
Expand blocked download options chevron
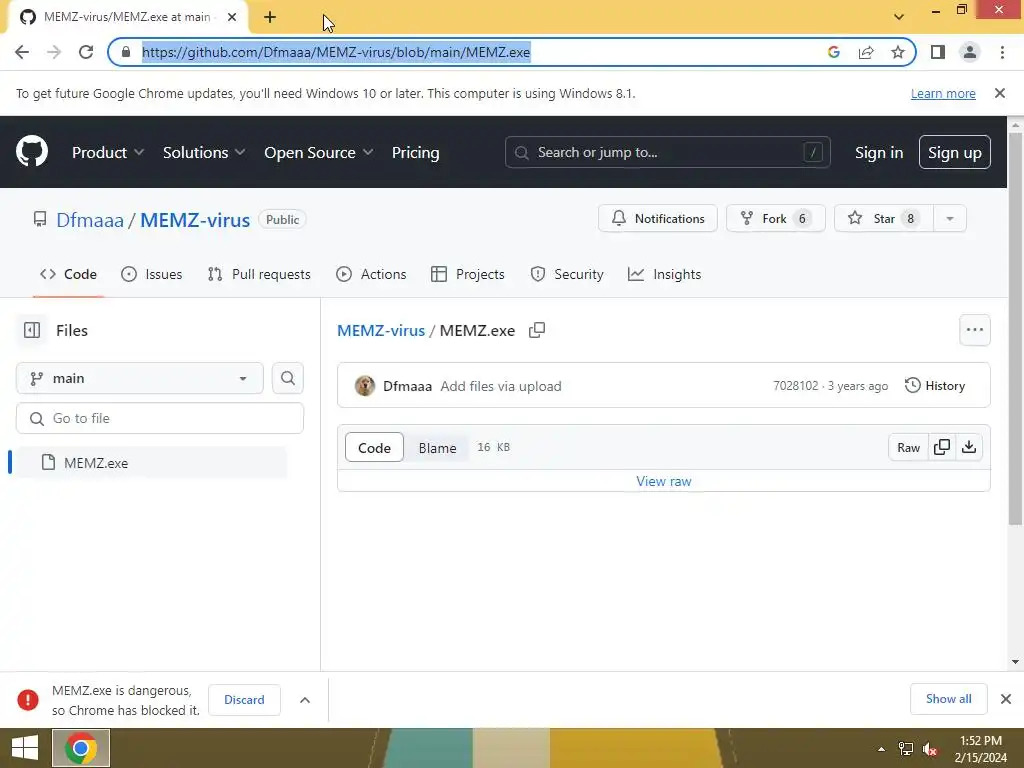click(x=304, y=699)
